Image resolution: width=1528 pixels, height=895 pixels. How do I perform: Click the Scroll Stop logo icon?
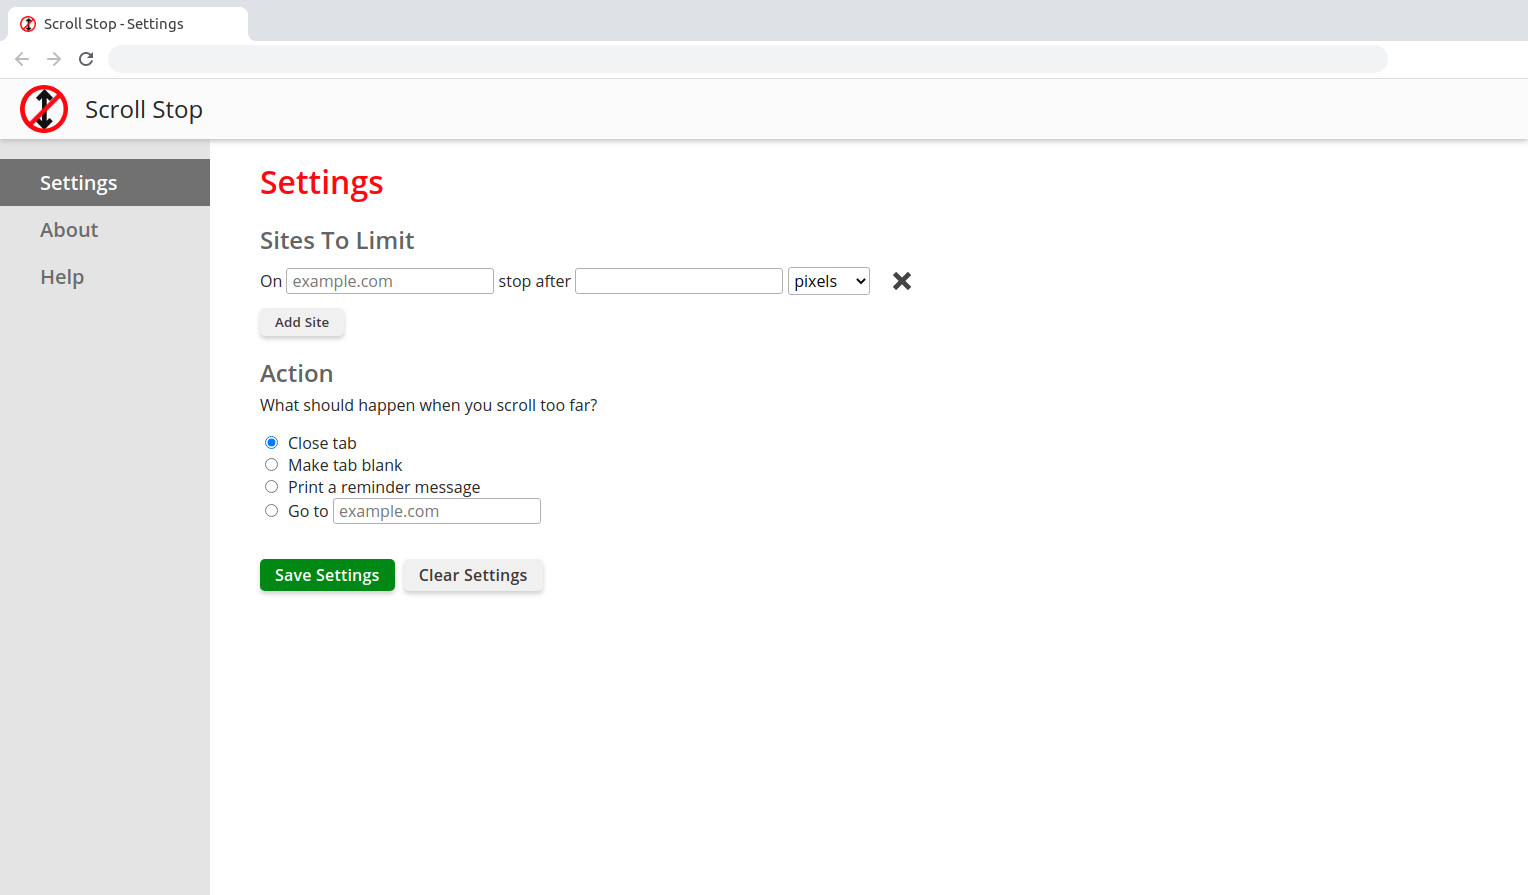point(44,109)
